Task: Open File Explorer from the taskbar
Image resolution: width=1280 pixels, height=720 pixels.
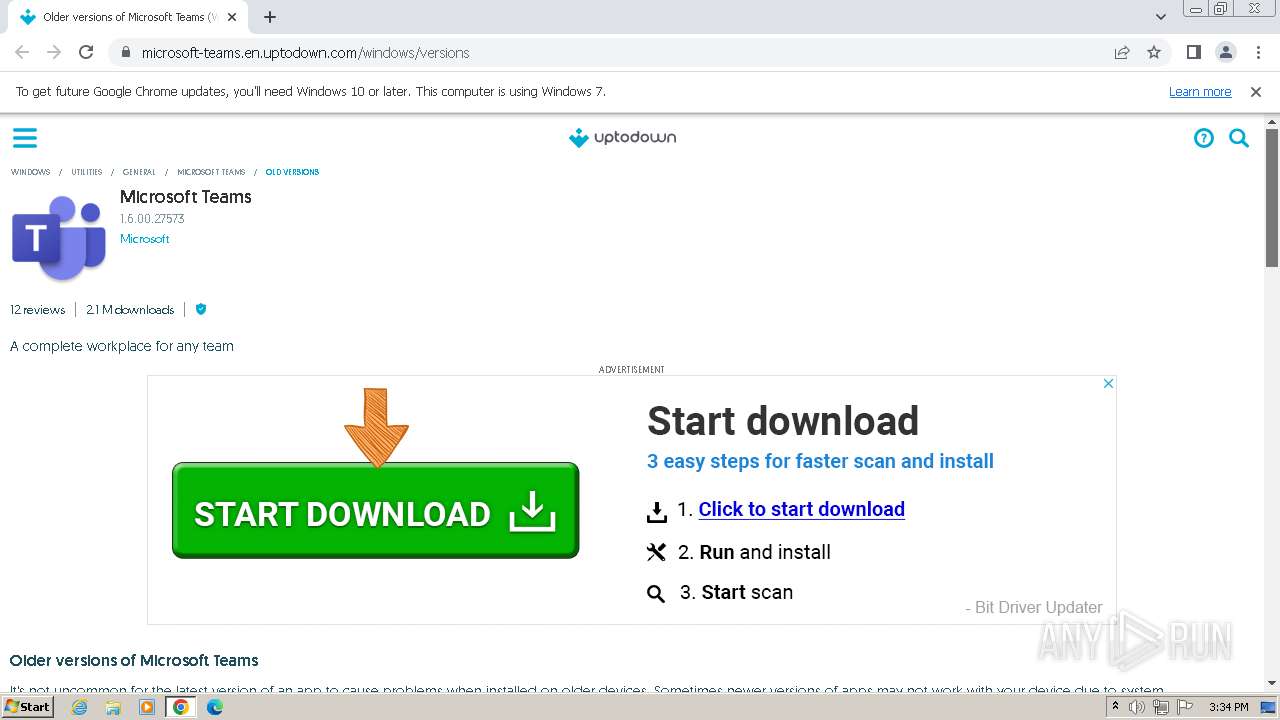Action: (x=113, y=707)
